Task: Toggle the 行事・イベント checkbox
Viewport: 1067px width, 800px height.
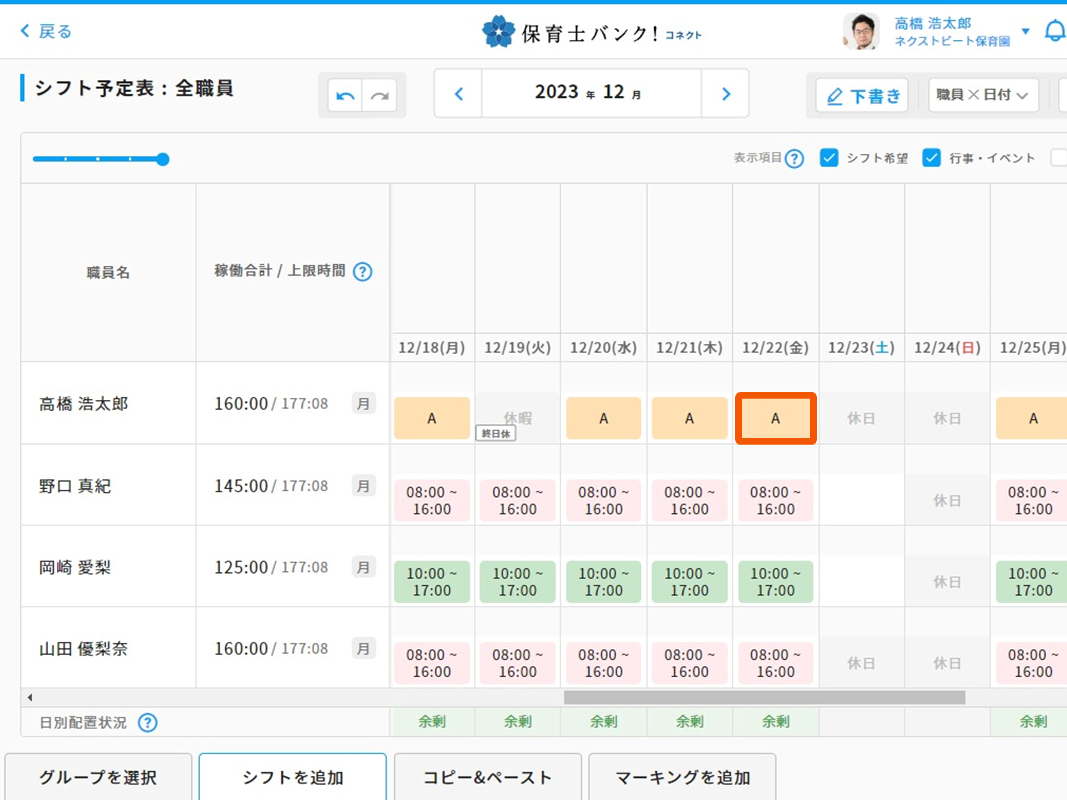Action: 932,158
